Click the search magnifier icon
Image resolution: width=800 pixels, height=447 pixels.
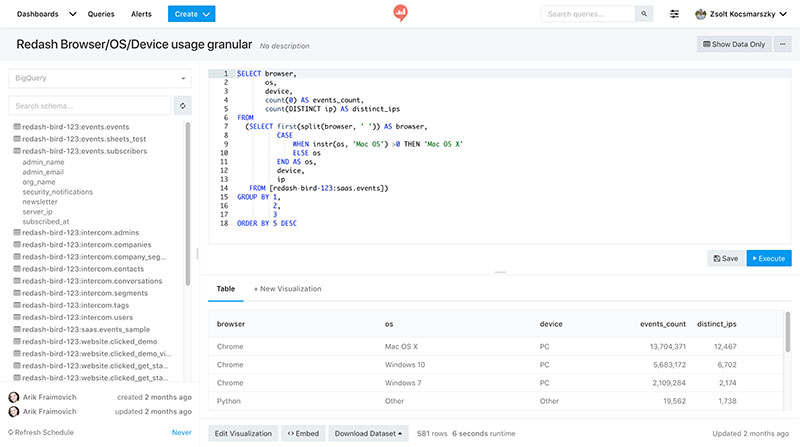[x=645, y=14]
